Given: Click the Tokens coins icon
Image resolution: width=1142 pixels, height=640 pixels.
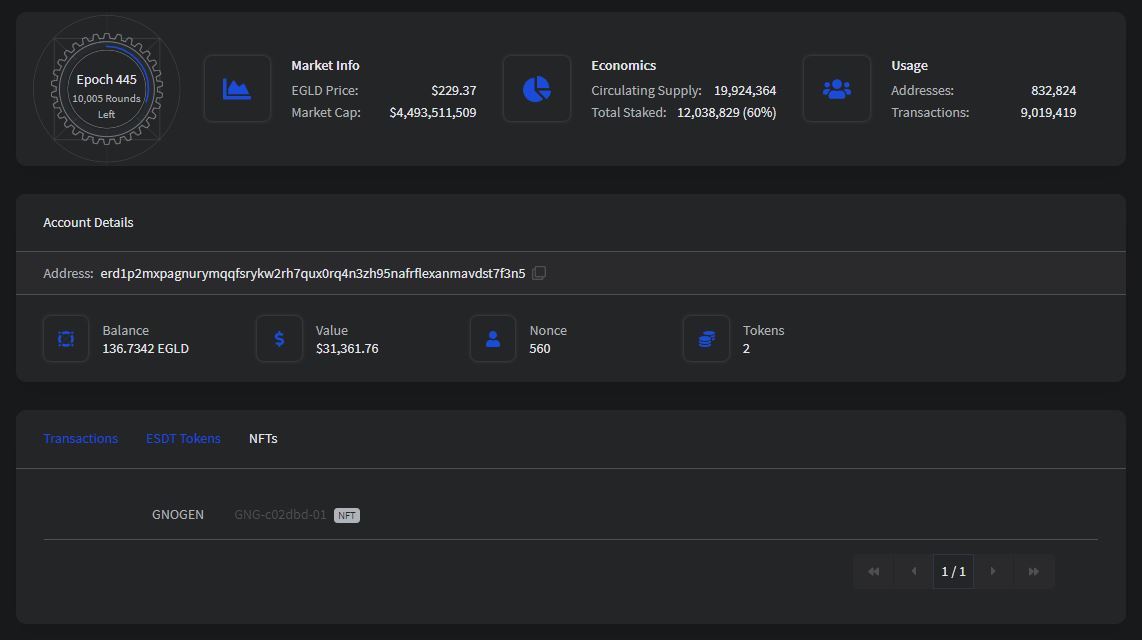Looking at the screenshot, I should click(706, 339).
